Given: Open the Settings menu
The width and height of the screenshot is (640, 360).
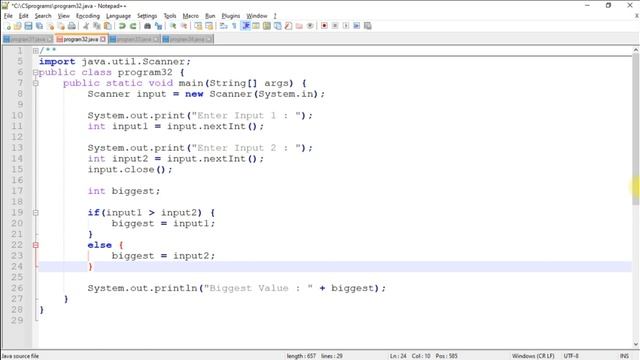Looking at the screenshot, I should pyautogui.click(x=147, y=16).
